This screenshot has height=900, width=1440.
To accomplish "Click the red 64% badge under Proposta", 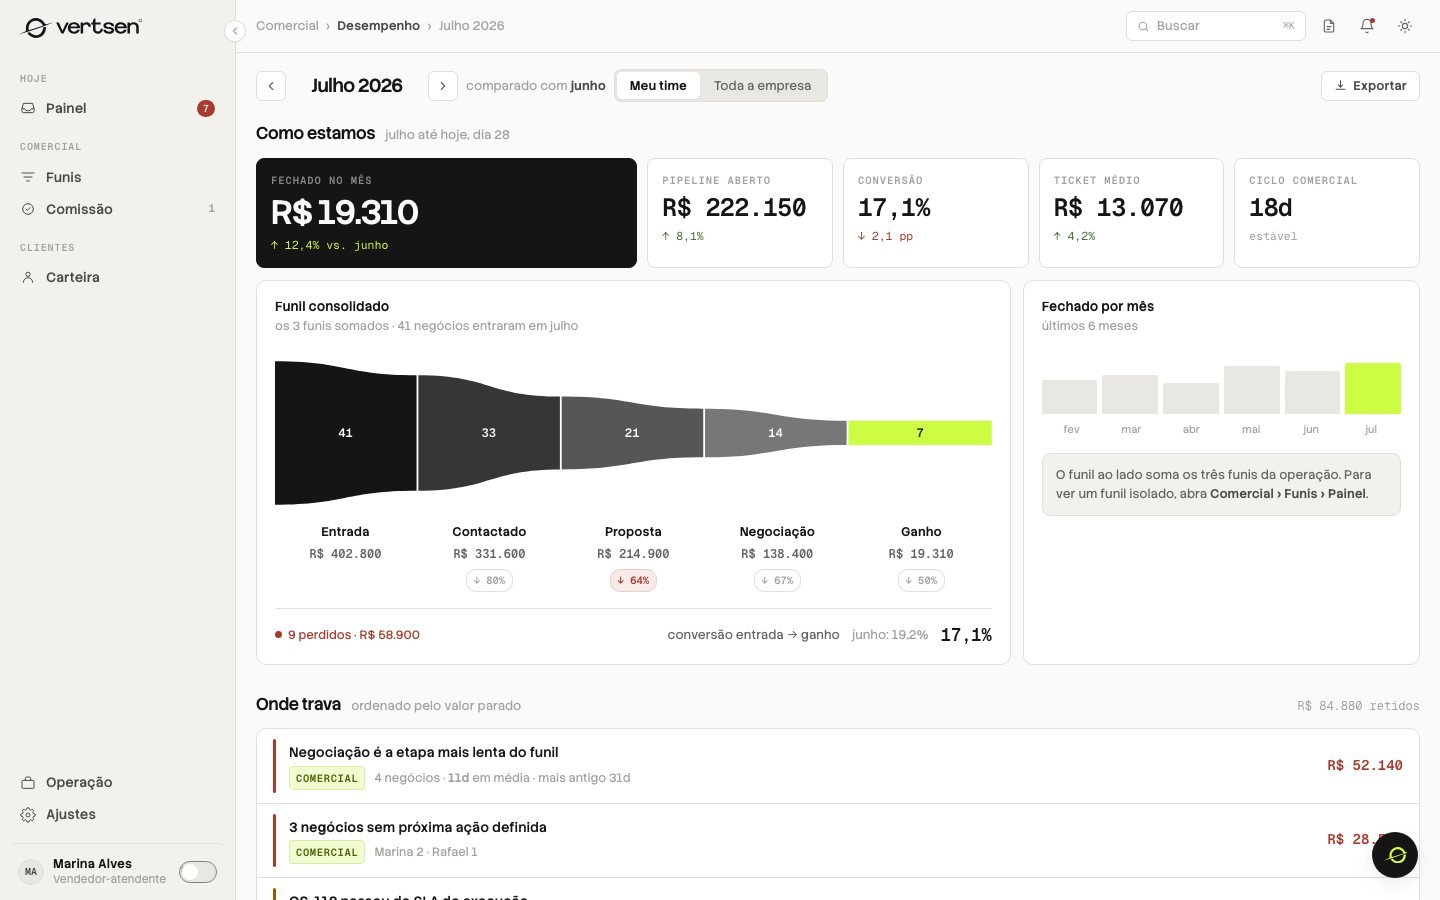I will 633,581.
